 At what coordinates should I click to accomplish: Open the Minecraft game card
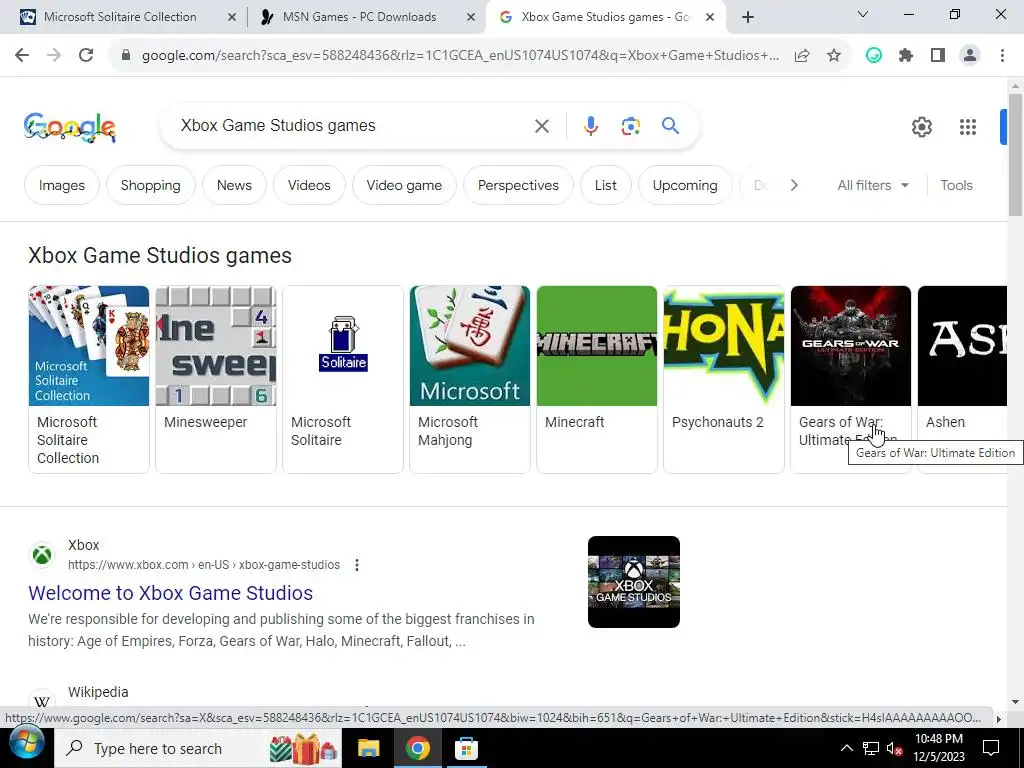597,379
